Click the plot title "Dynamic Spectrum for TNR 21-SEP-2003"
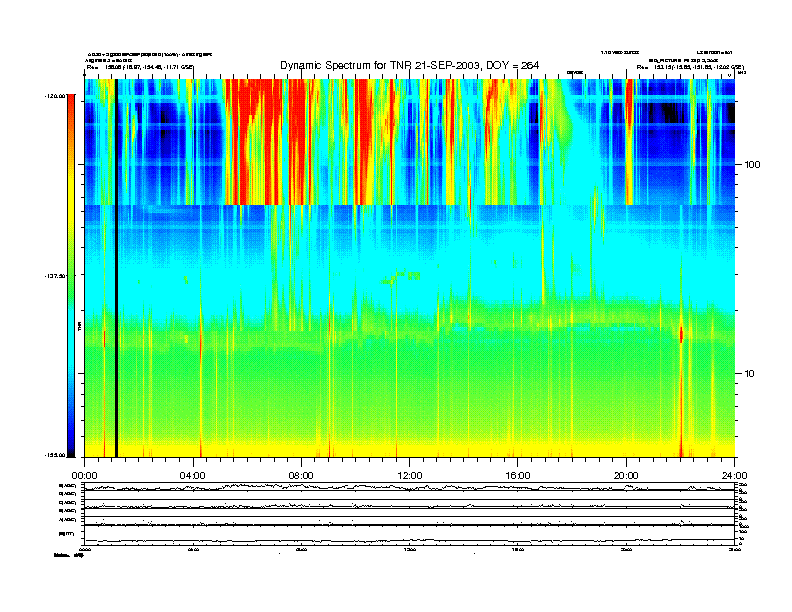 click(380, 65)
